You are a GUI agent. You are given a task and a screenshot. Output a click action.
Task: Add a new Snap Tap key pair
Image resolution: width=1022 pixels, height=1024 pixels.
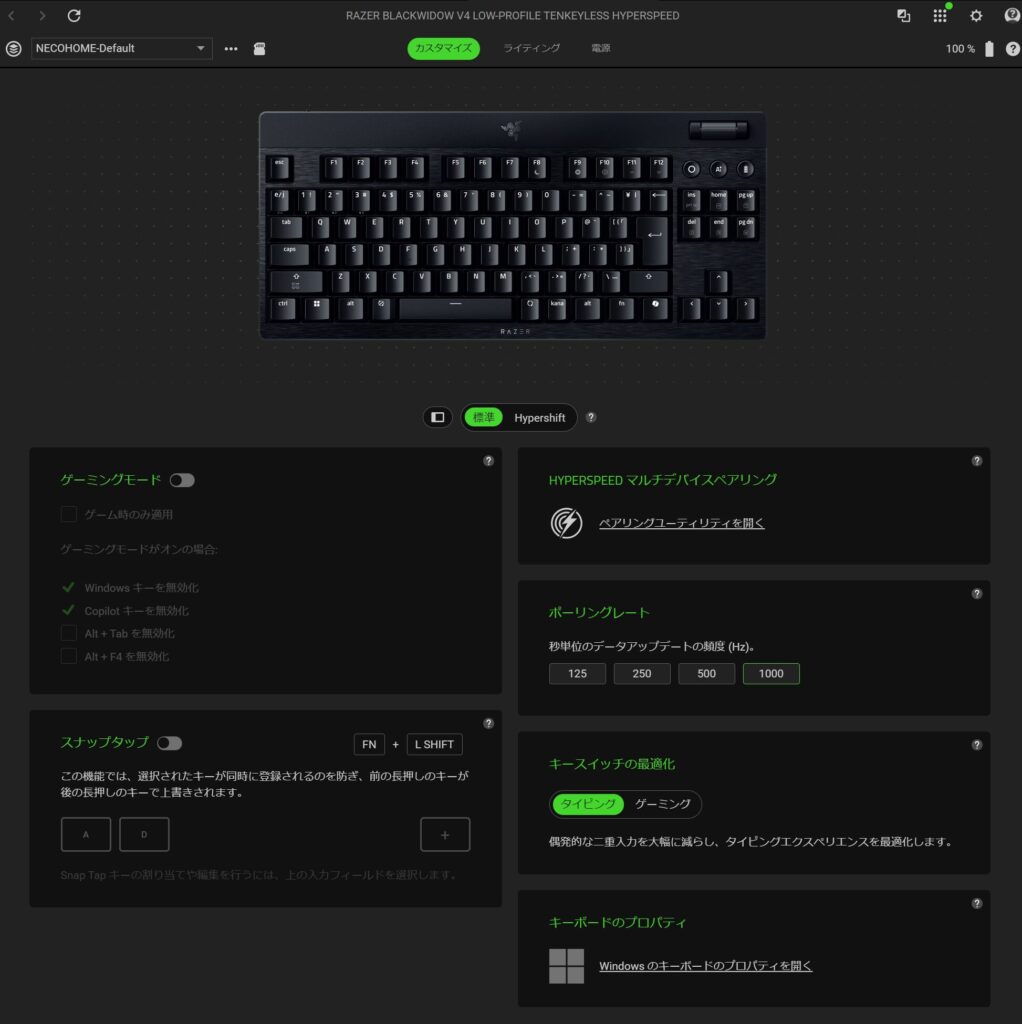tap(445, 835)
